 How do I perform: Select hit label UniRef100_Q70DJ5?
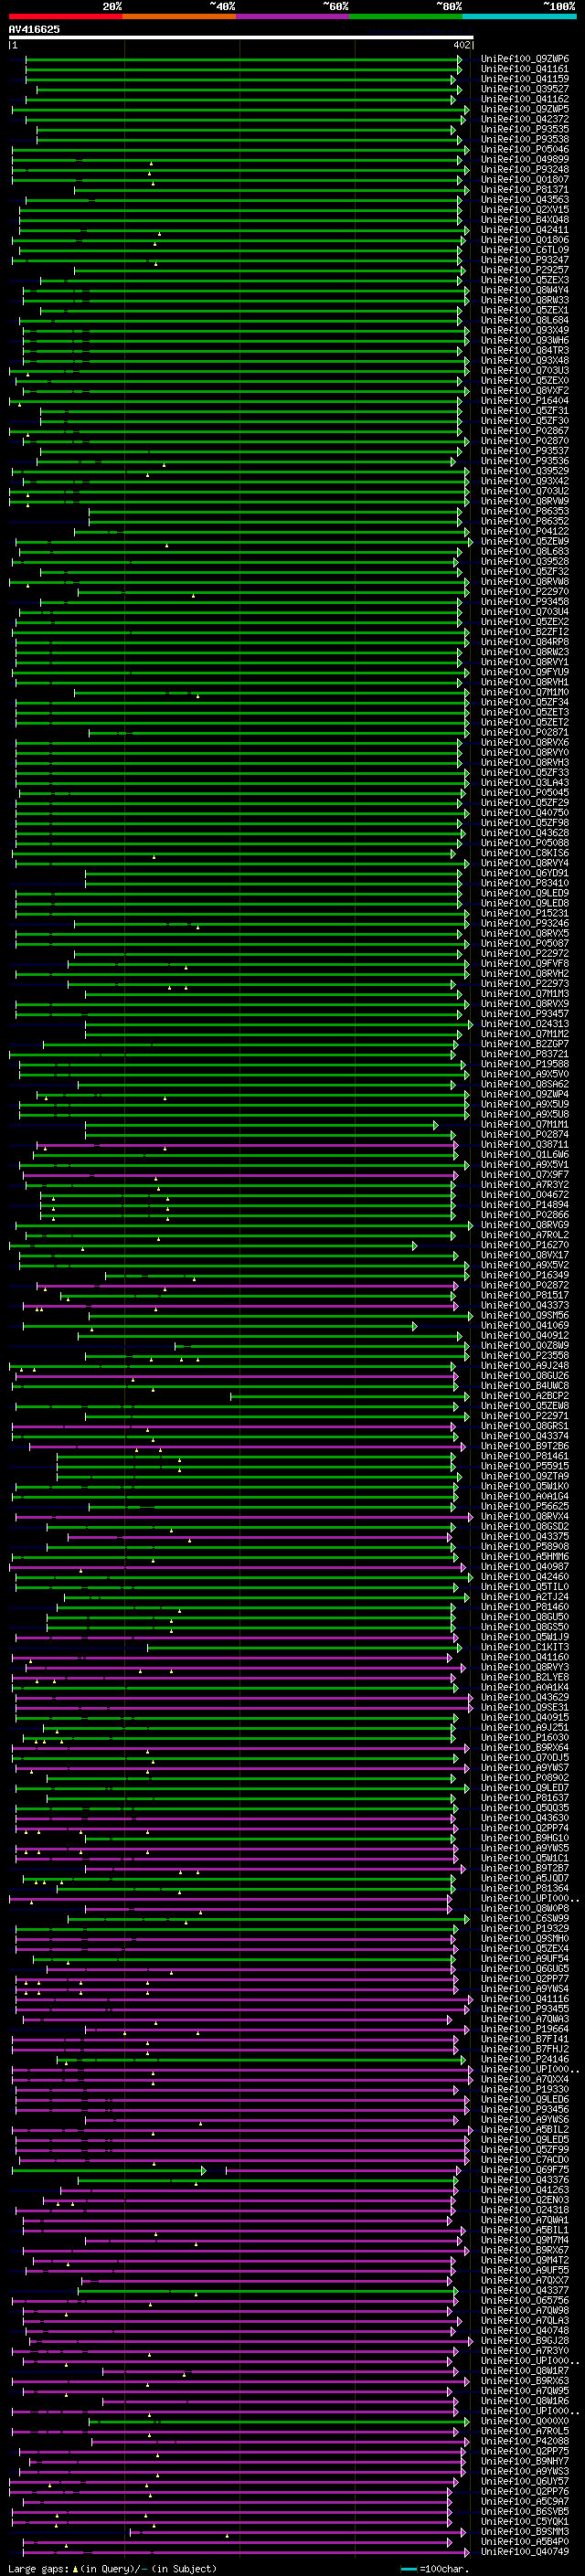click(x=525, y=1757)
